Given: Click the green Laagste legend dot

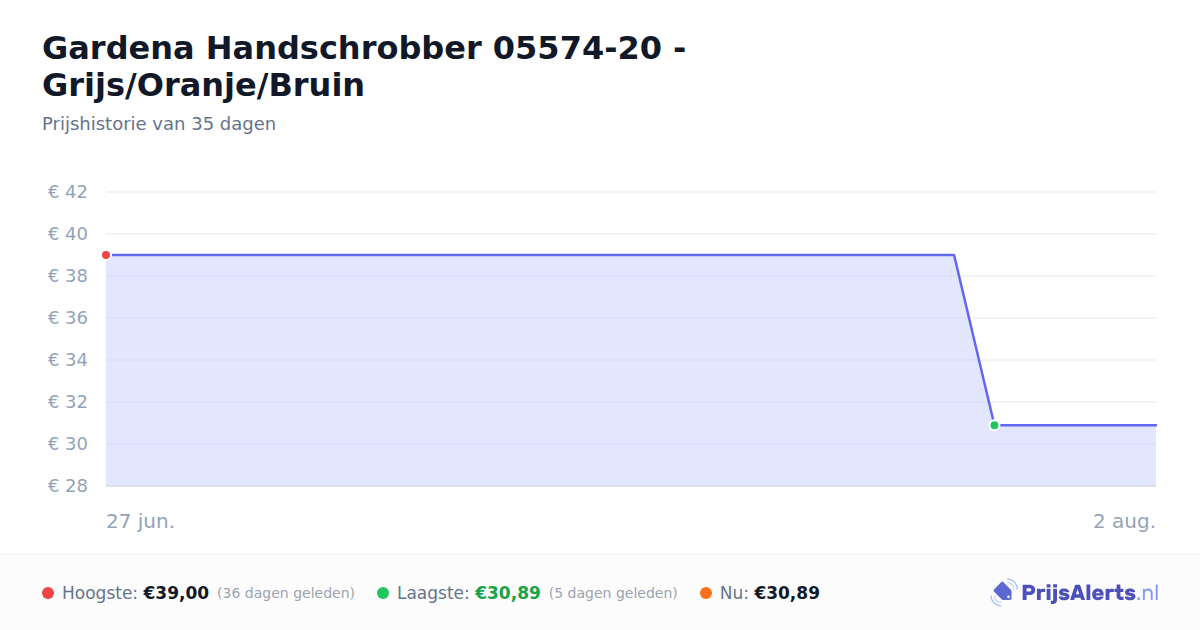Looking at the screenshot, I should coord(383,593).
